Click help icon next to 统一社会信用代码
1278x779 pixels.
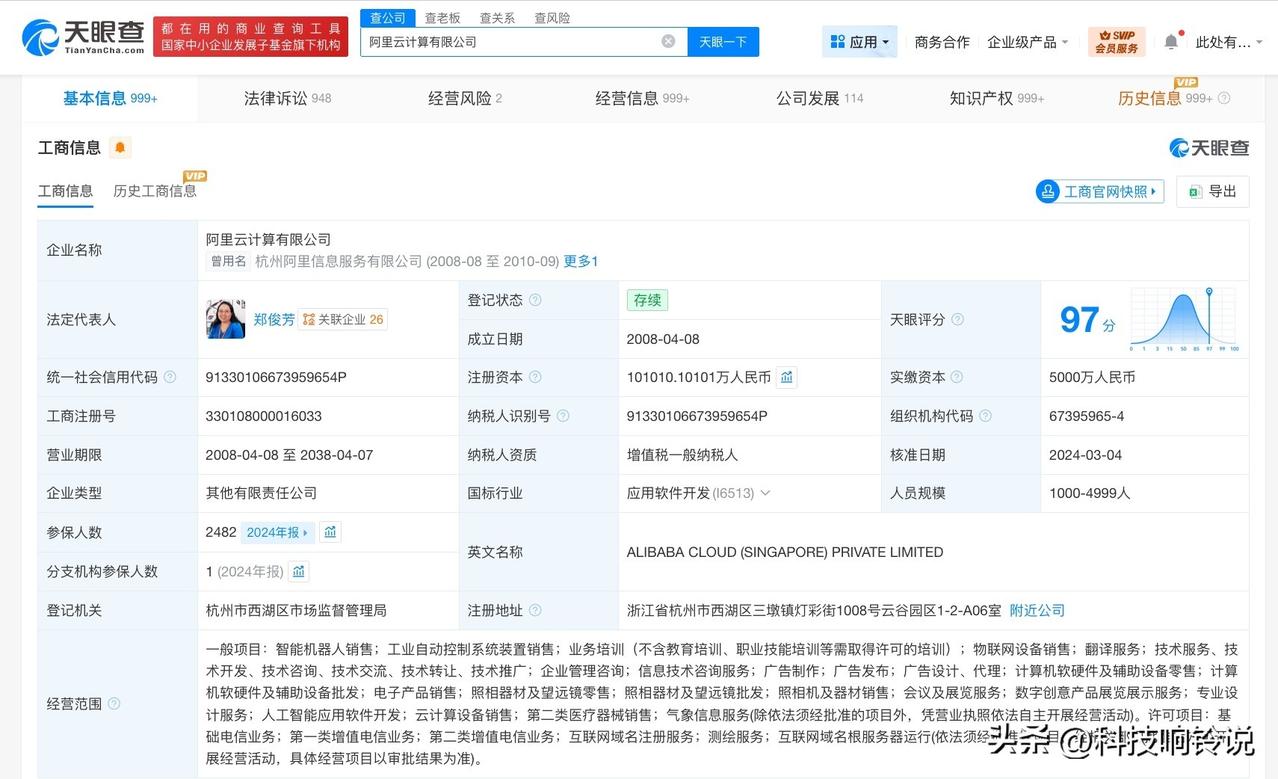(x=170, y=377)
